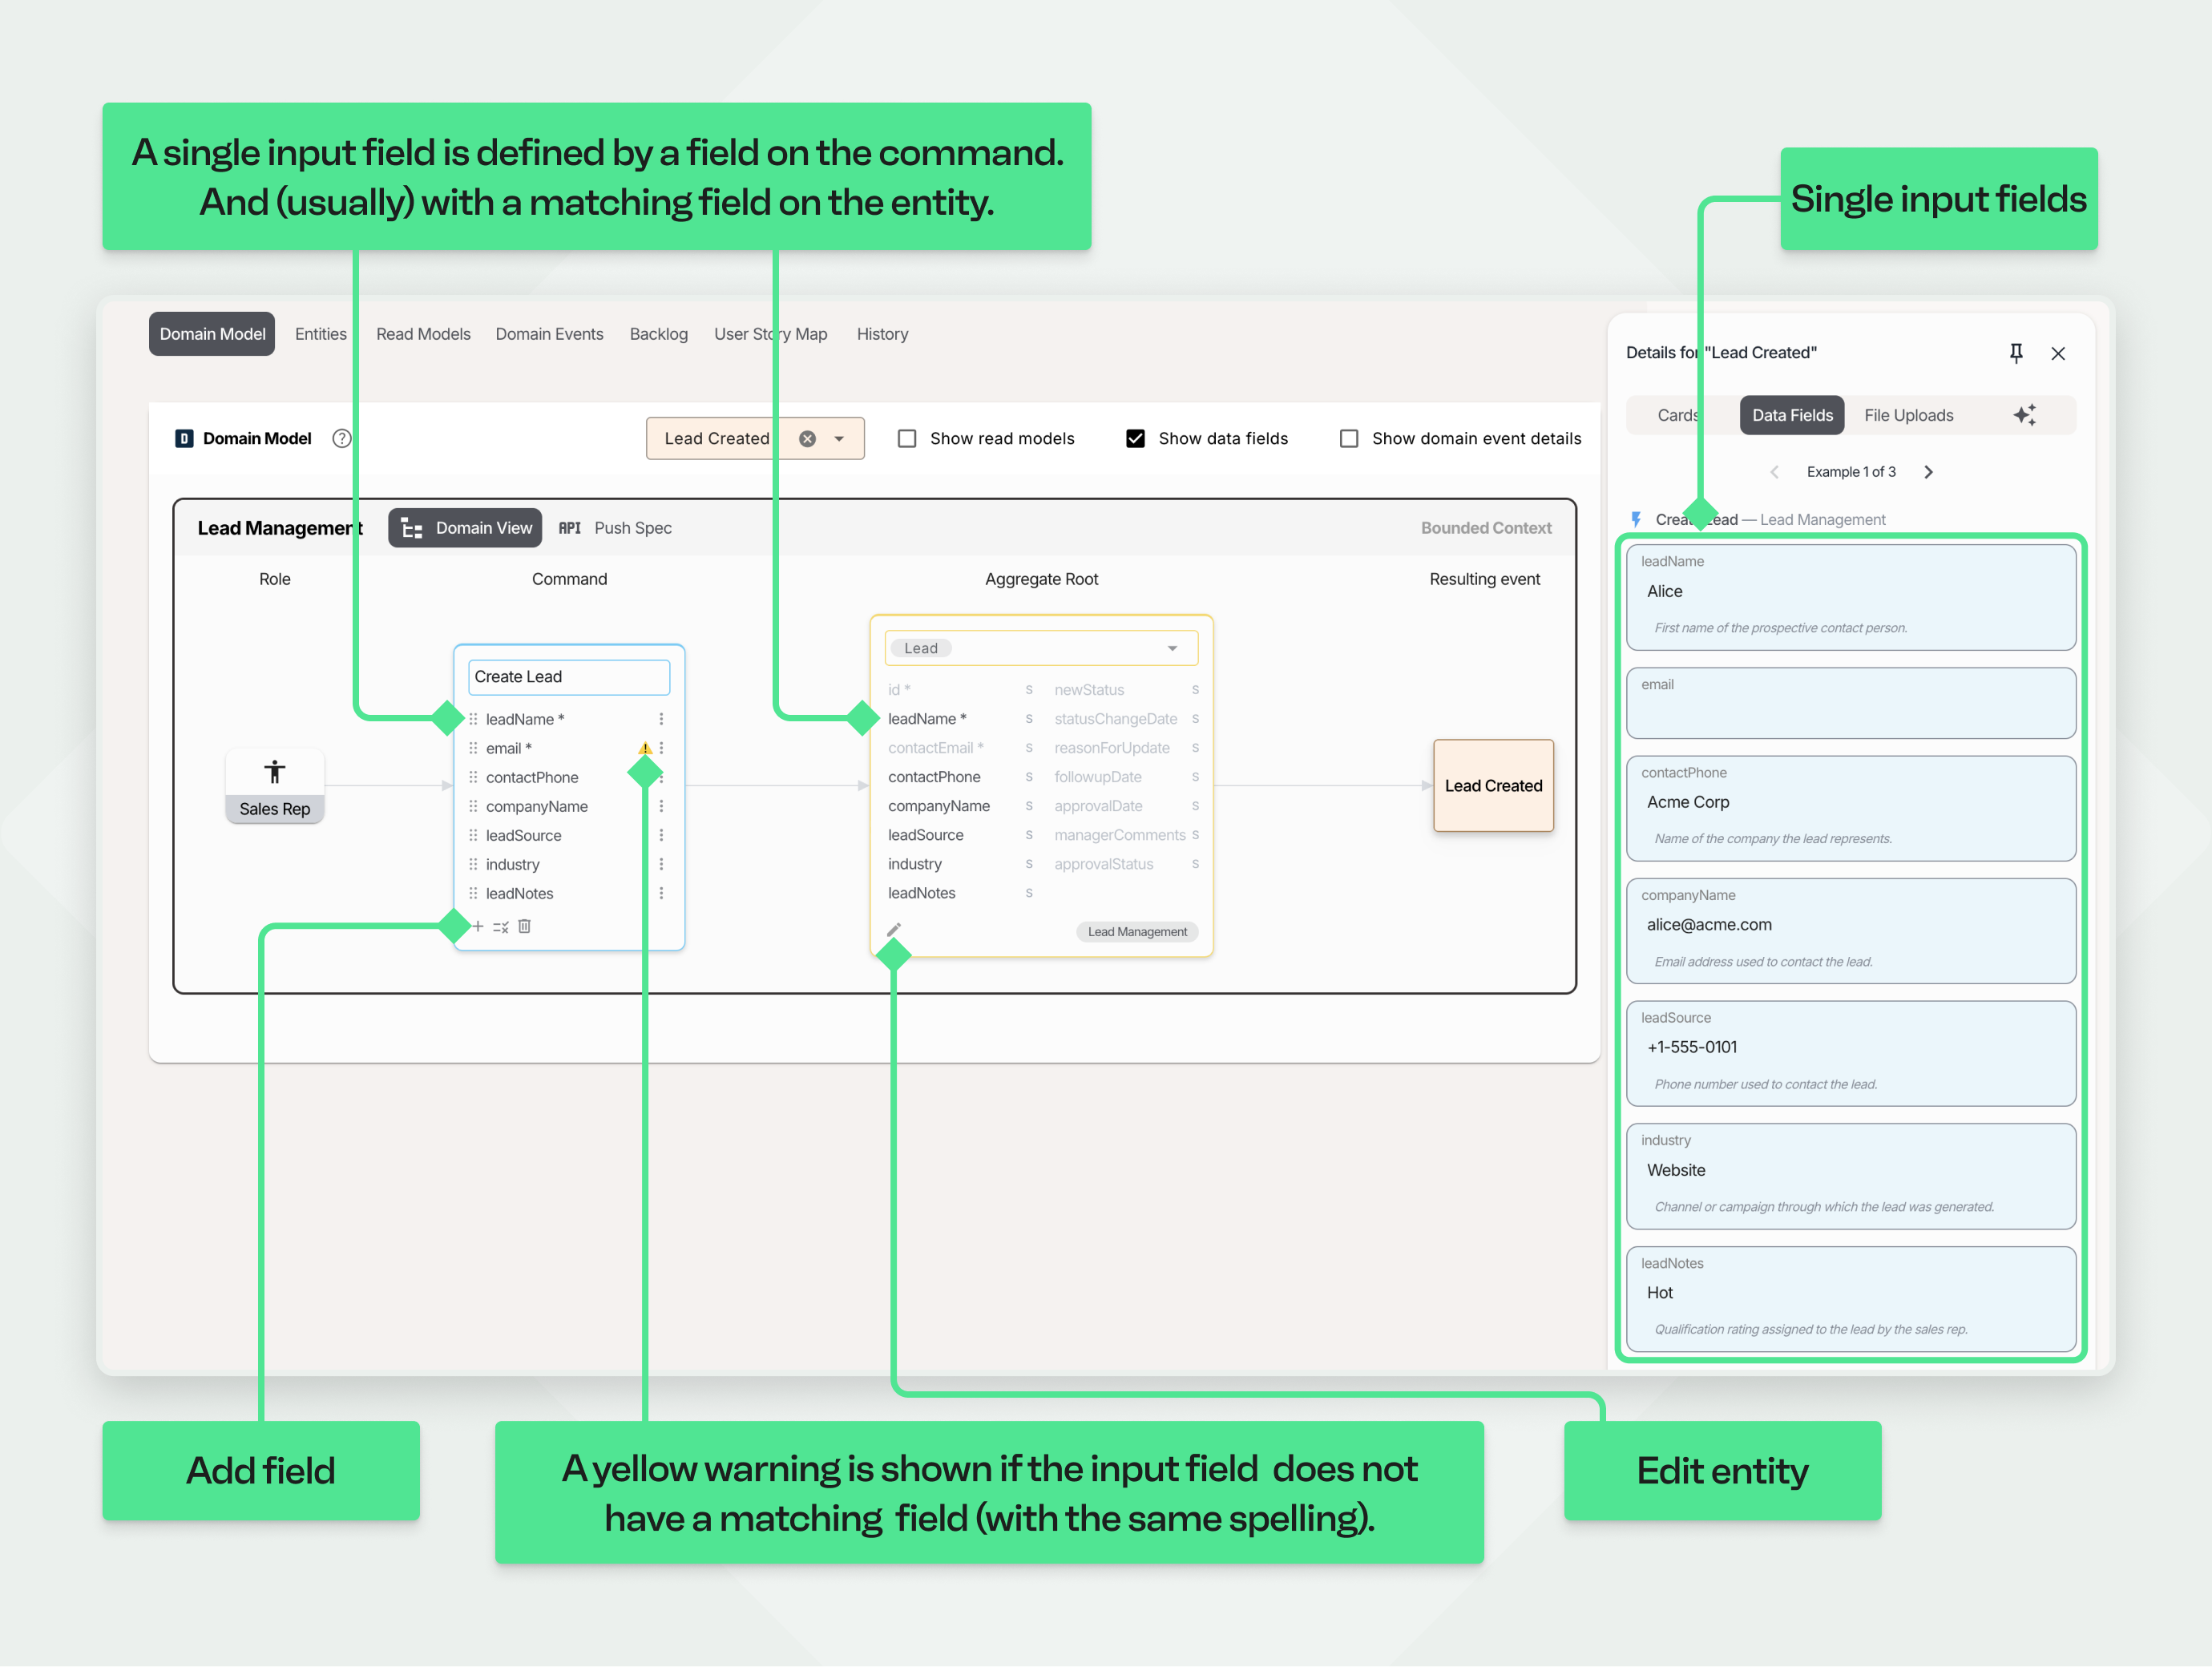
Task: Select the Domain Model tab
Action: 212,334
